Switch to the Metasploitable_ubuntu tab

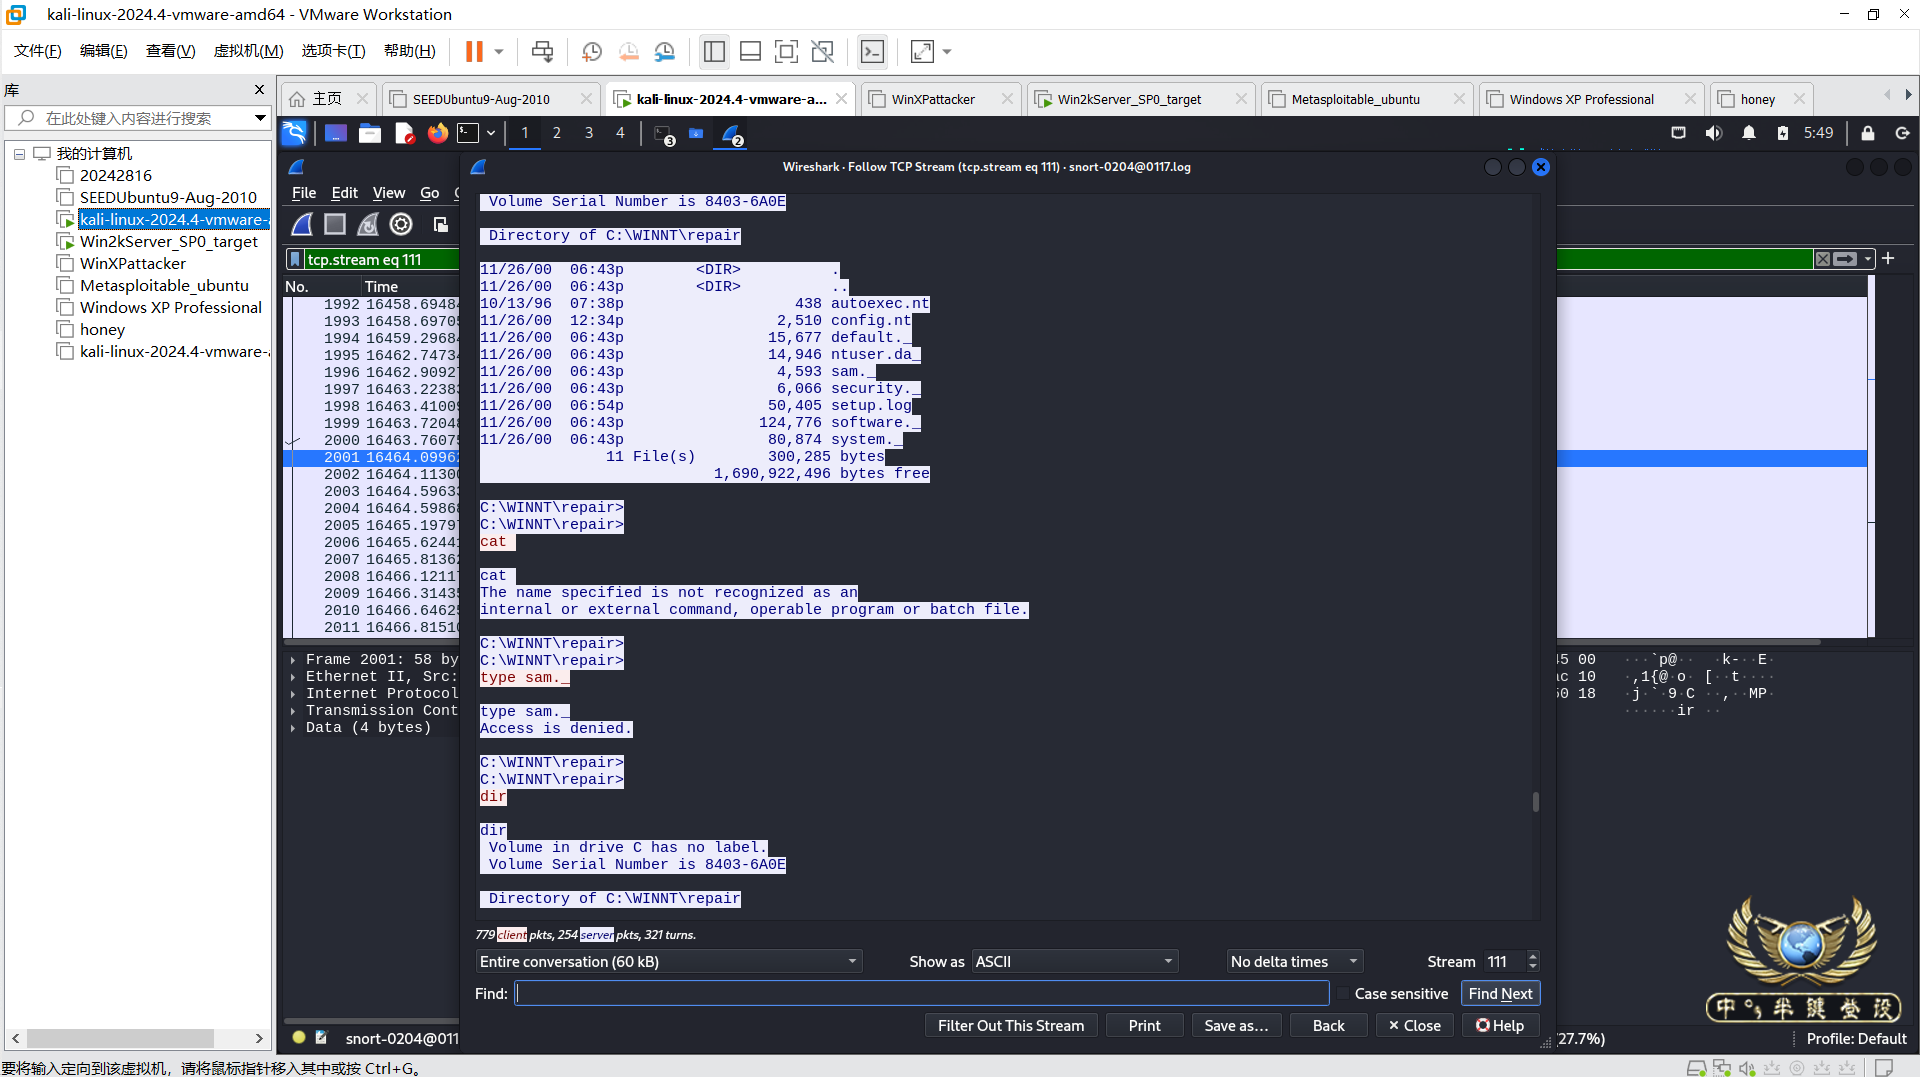click(x=1365, y=99)
